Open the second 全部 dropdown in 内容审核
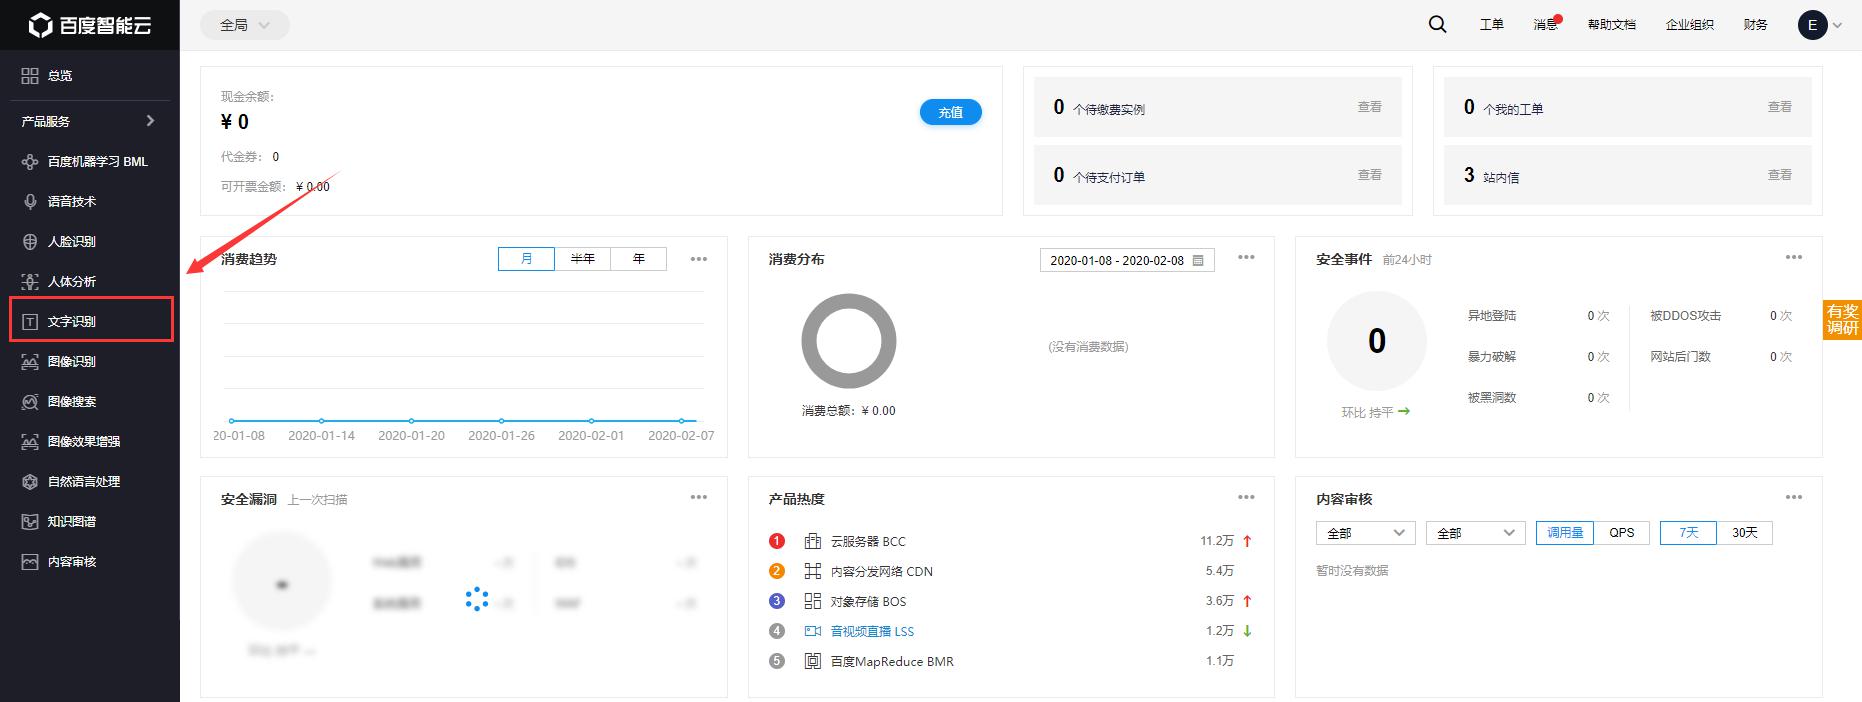Image resolution: width=1862 pixels, height=702 pixels. point(1475,533)
